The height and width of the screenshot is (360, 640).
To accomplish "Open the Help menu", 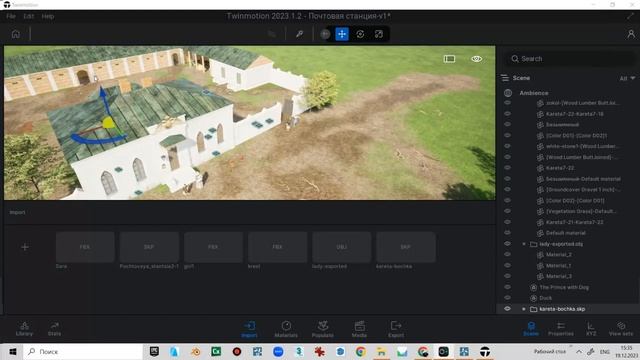I will coord(48,16).
